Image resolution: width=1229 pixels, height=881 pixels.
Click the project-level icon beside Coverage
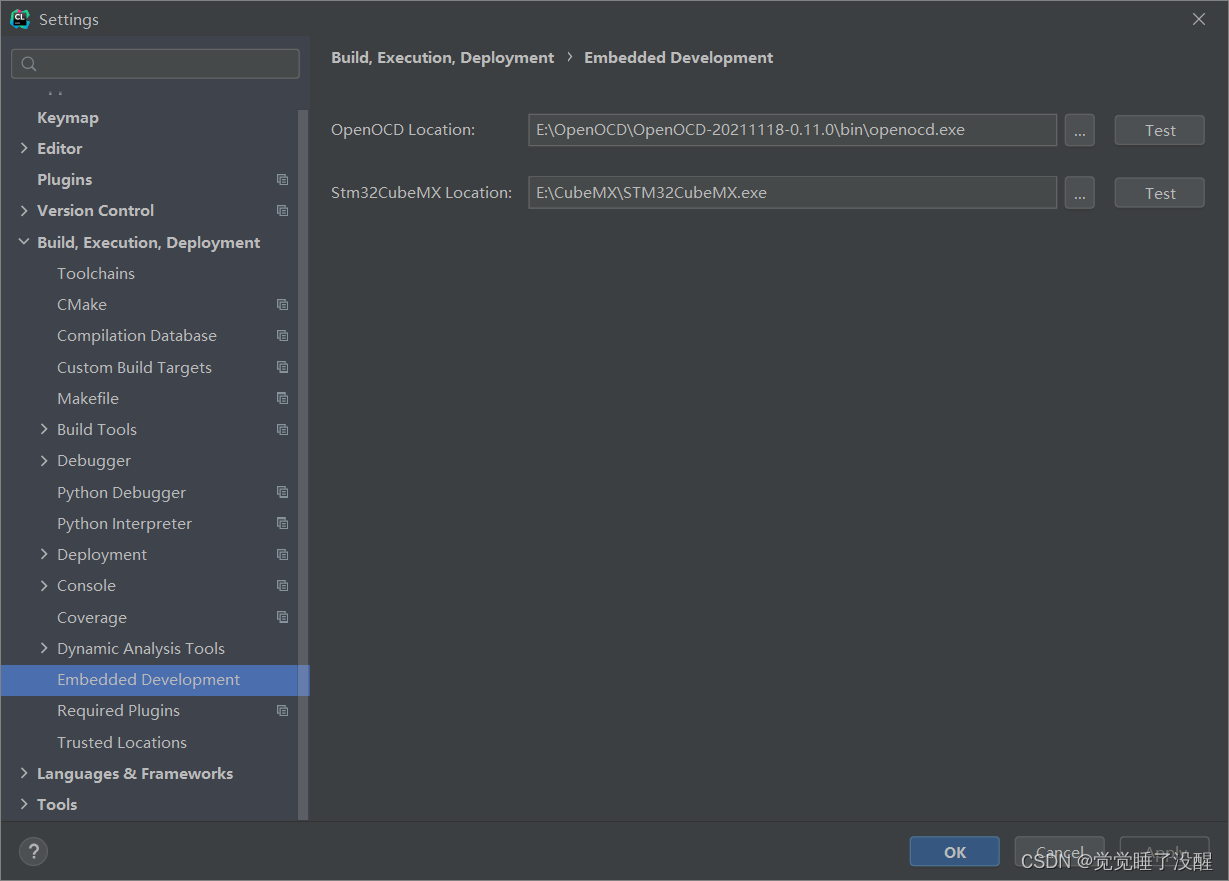282,618
